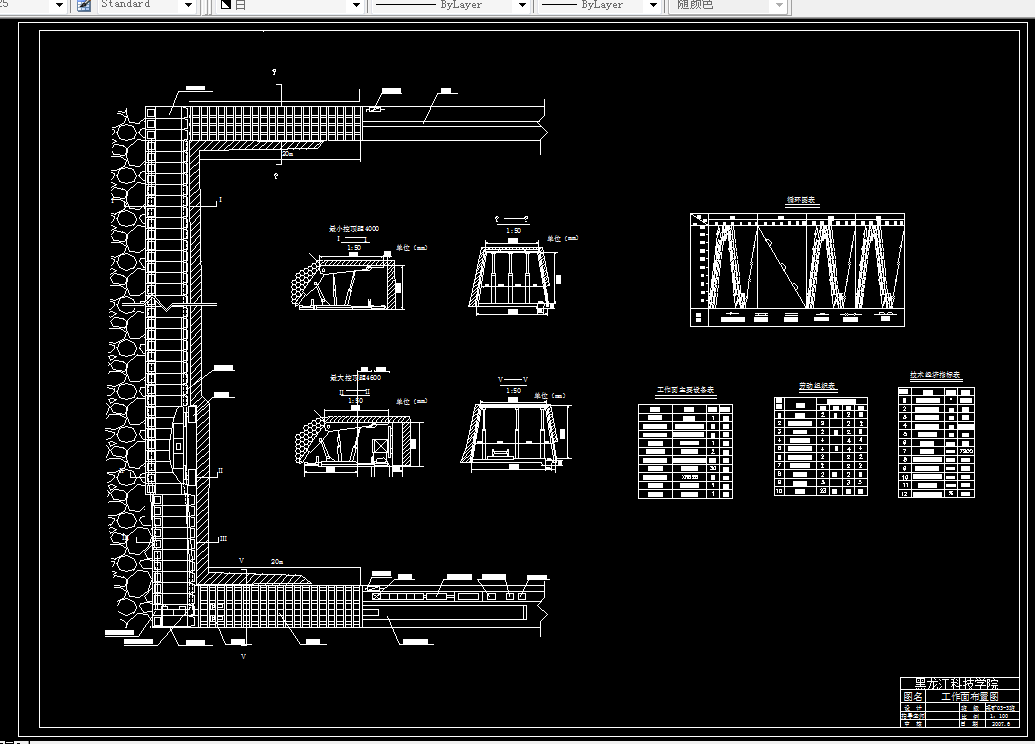Pick the 20m dimension near bottom roadway
The width and height of the screenshot is (1035, 744).
click(277, 562)
